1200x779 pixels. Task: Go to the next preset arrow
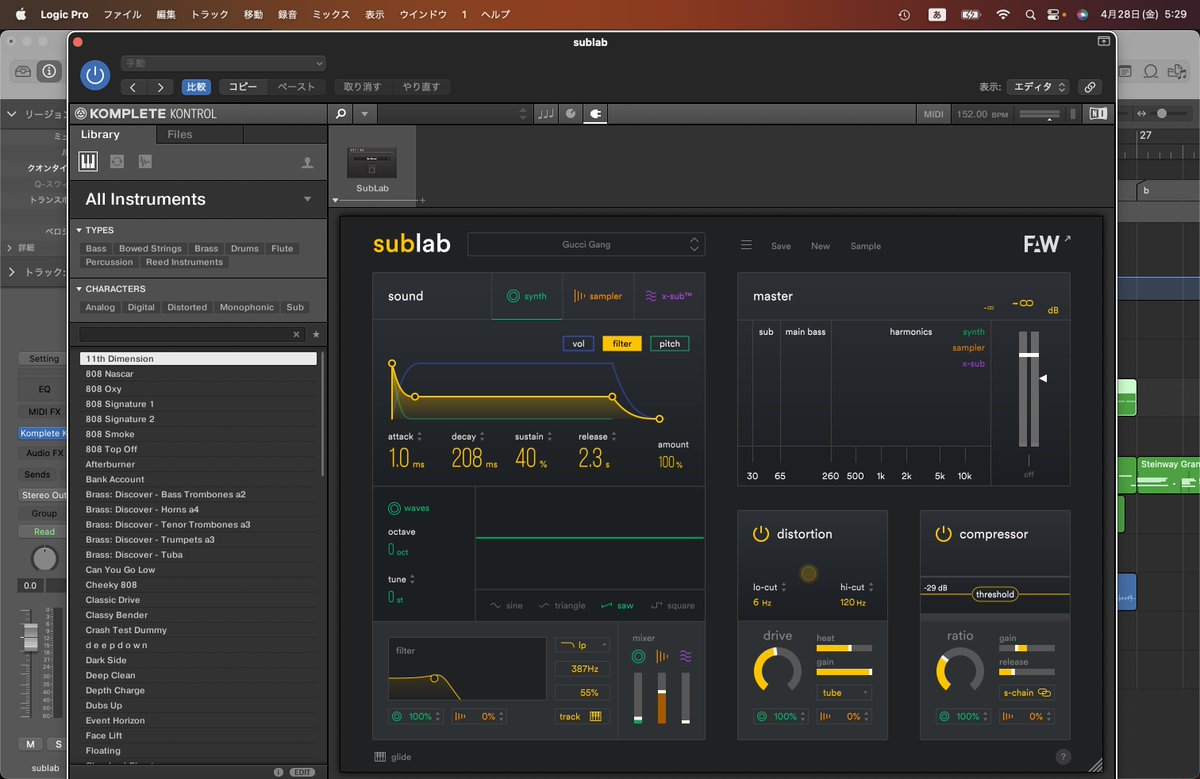coord(160,87)
